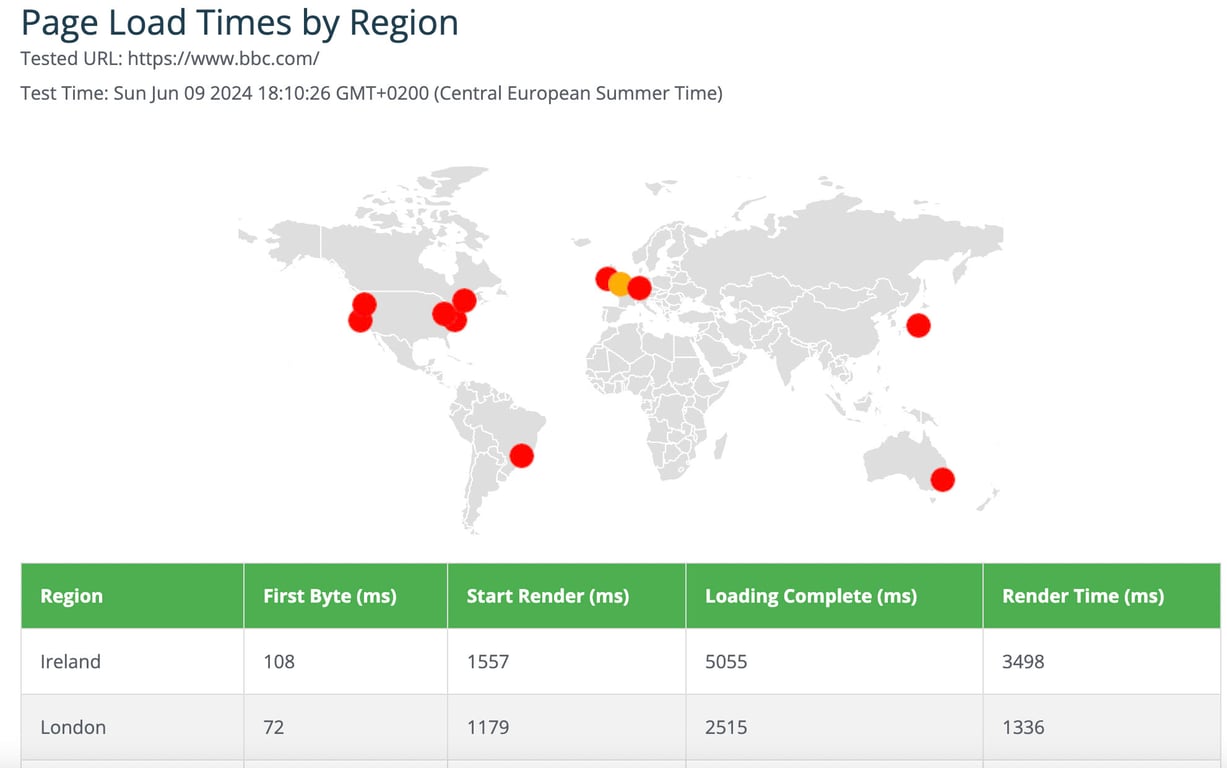Select the red marker in southeastern Australia
The width and height of the screenshot is (1227, 768).
click(943, 480)
